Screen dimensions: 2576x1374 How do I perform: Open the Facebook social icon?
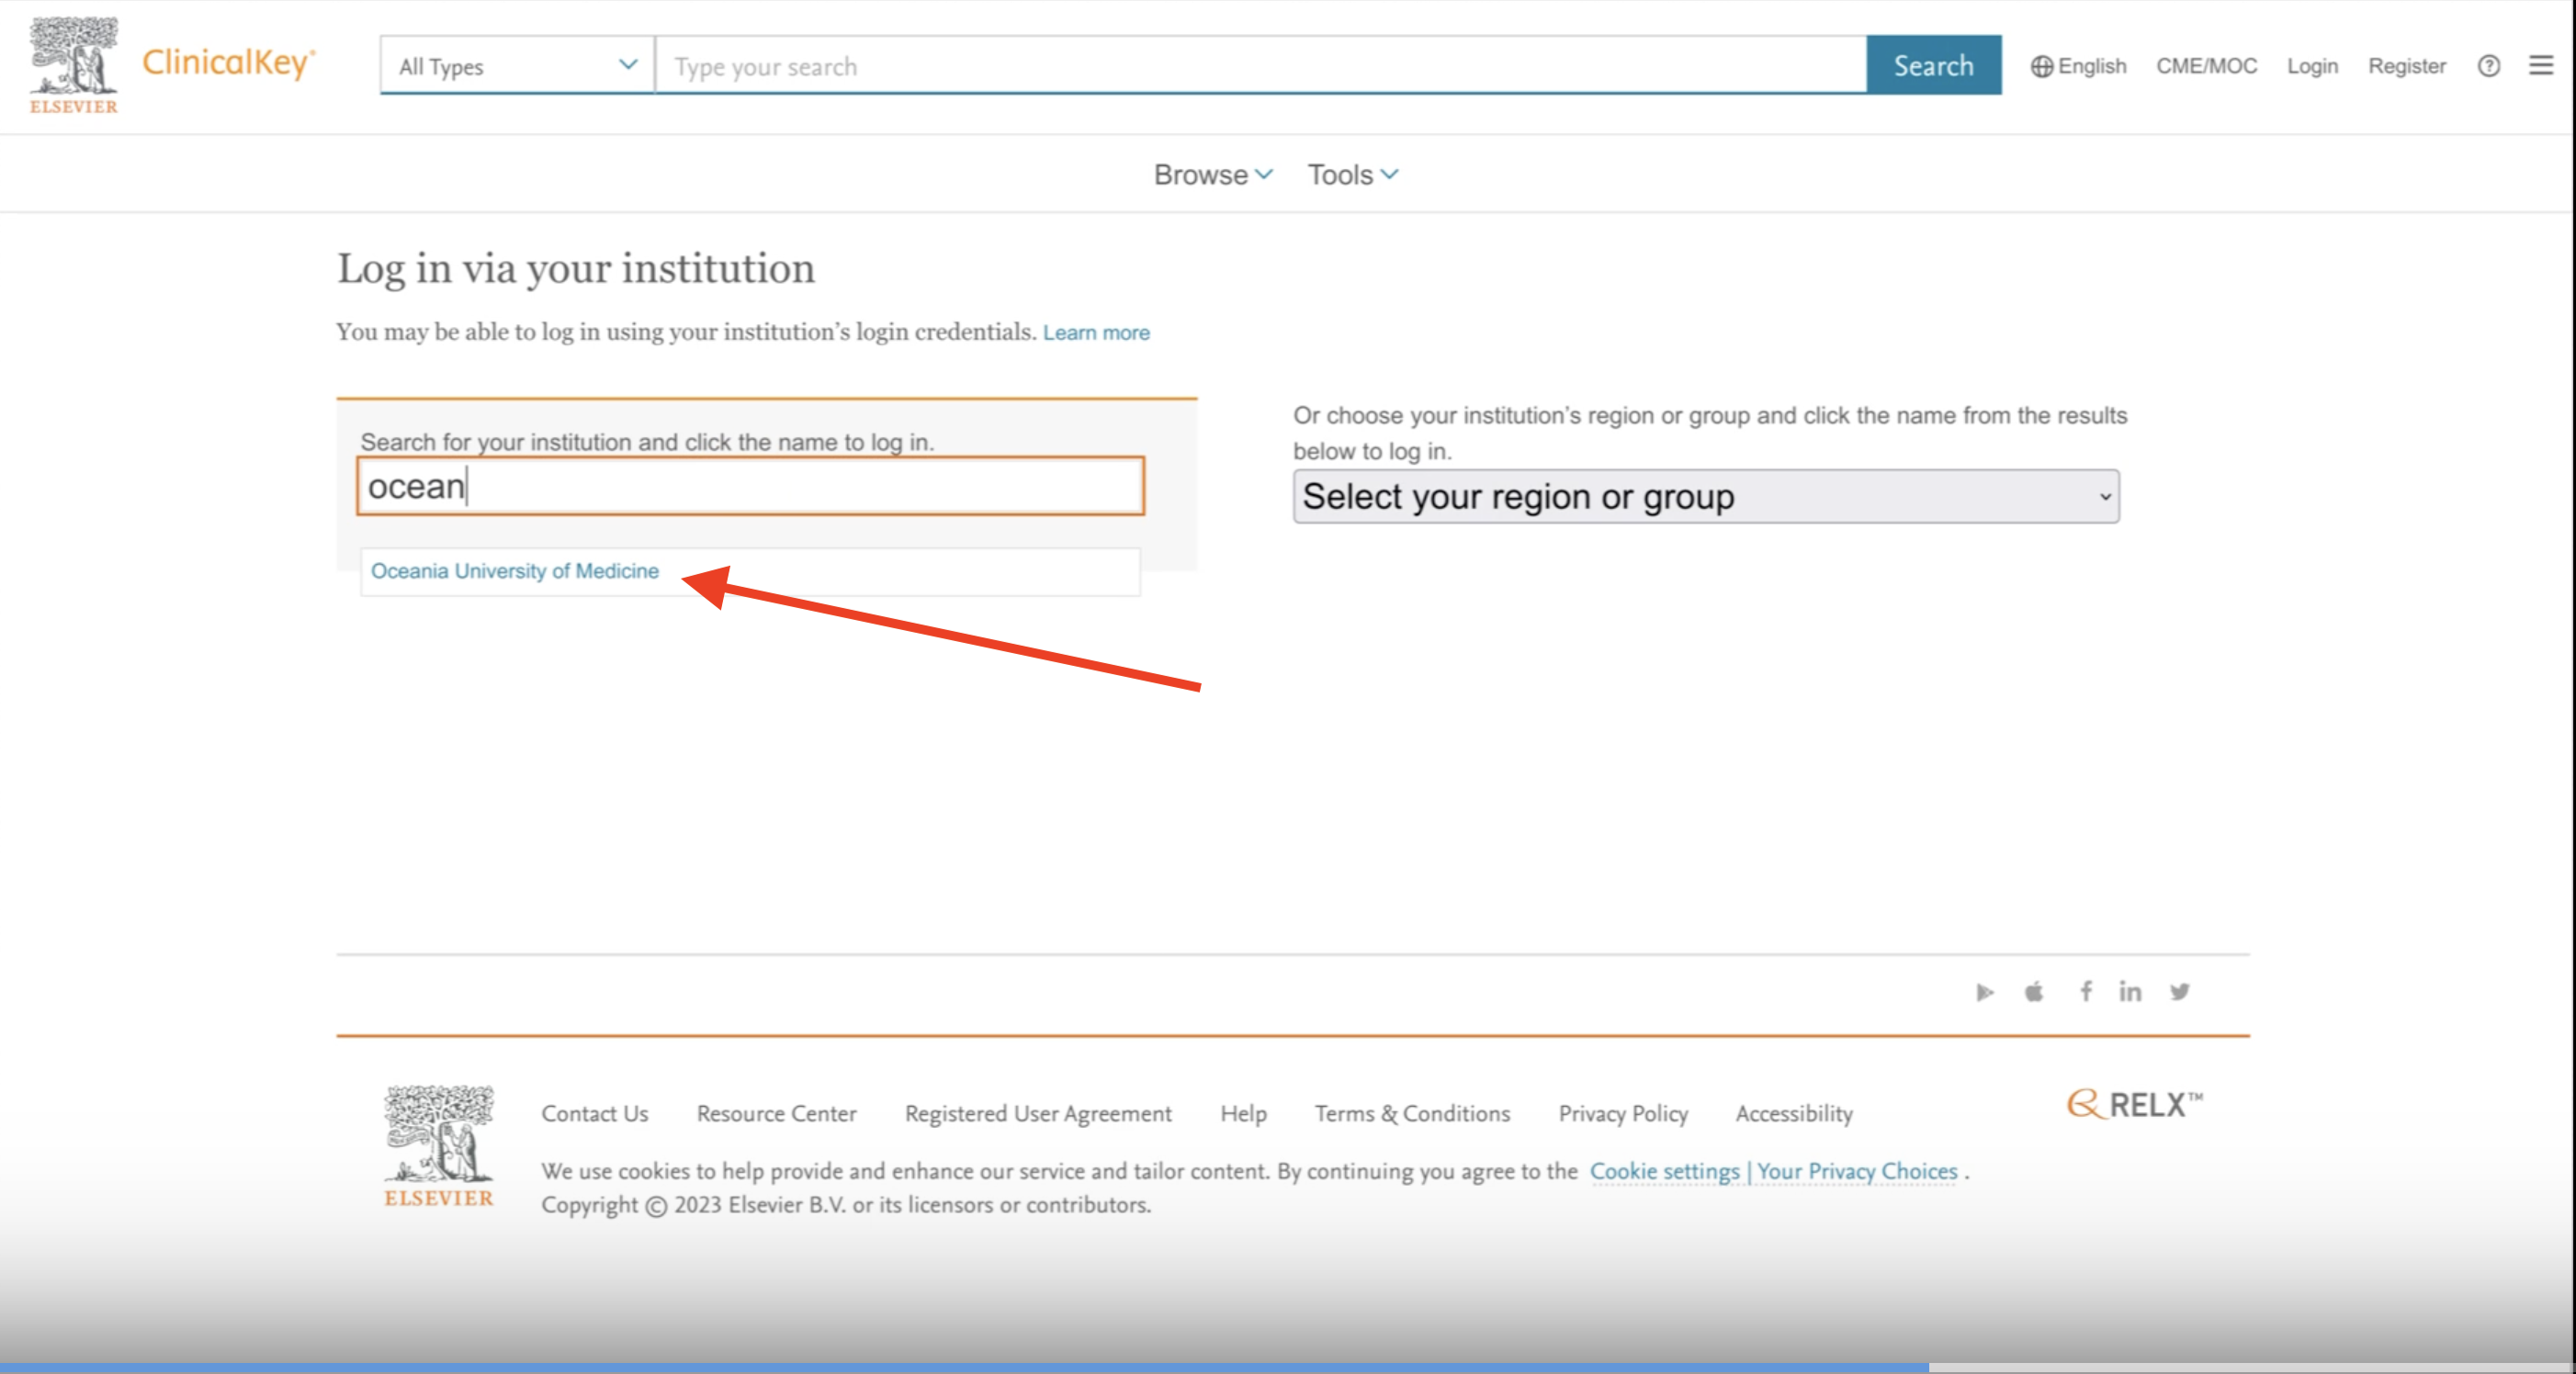(2085, 991)
